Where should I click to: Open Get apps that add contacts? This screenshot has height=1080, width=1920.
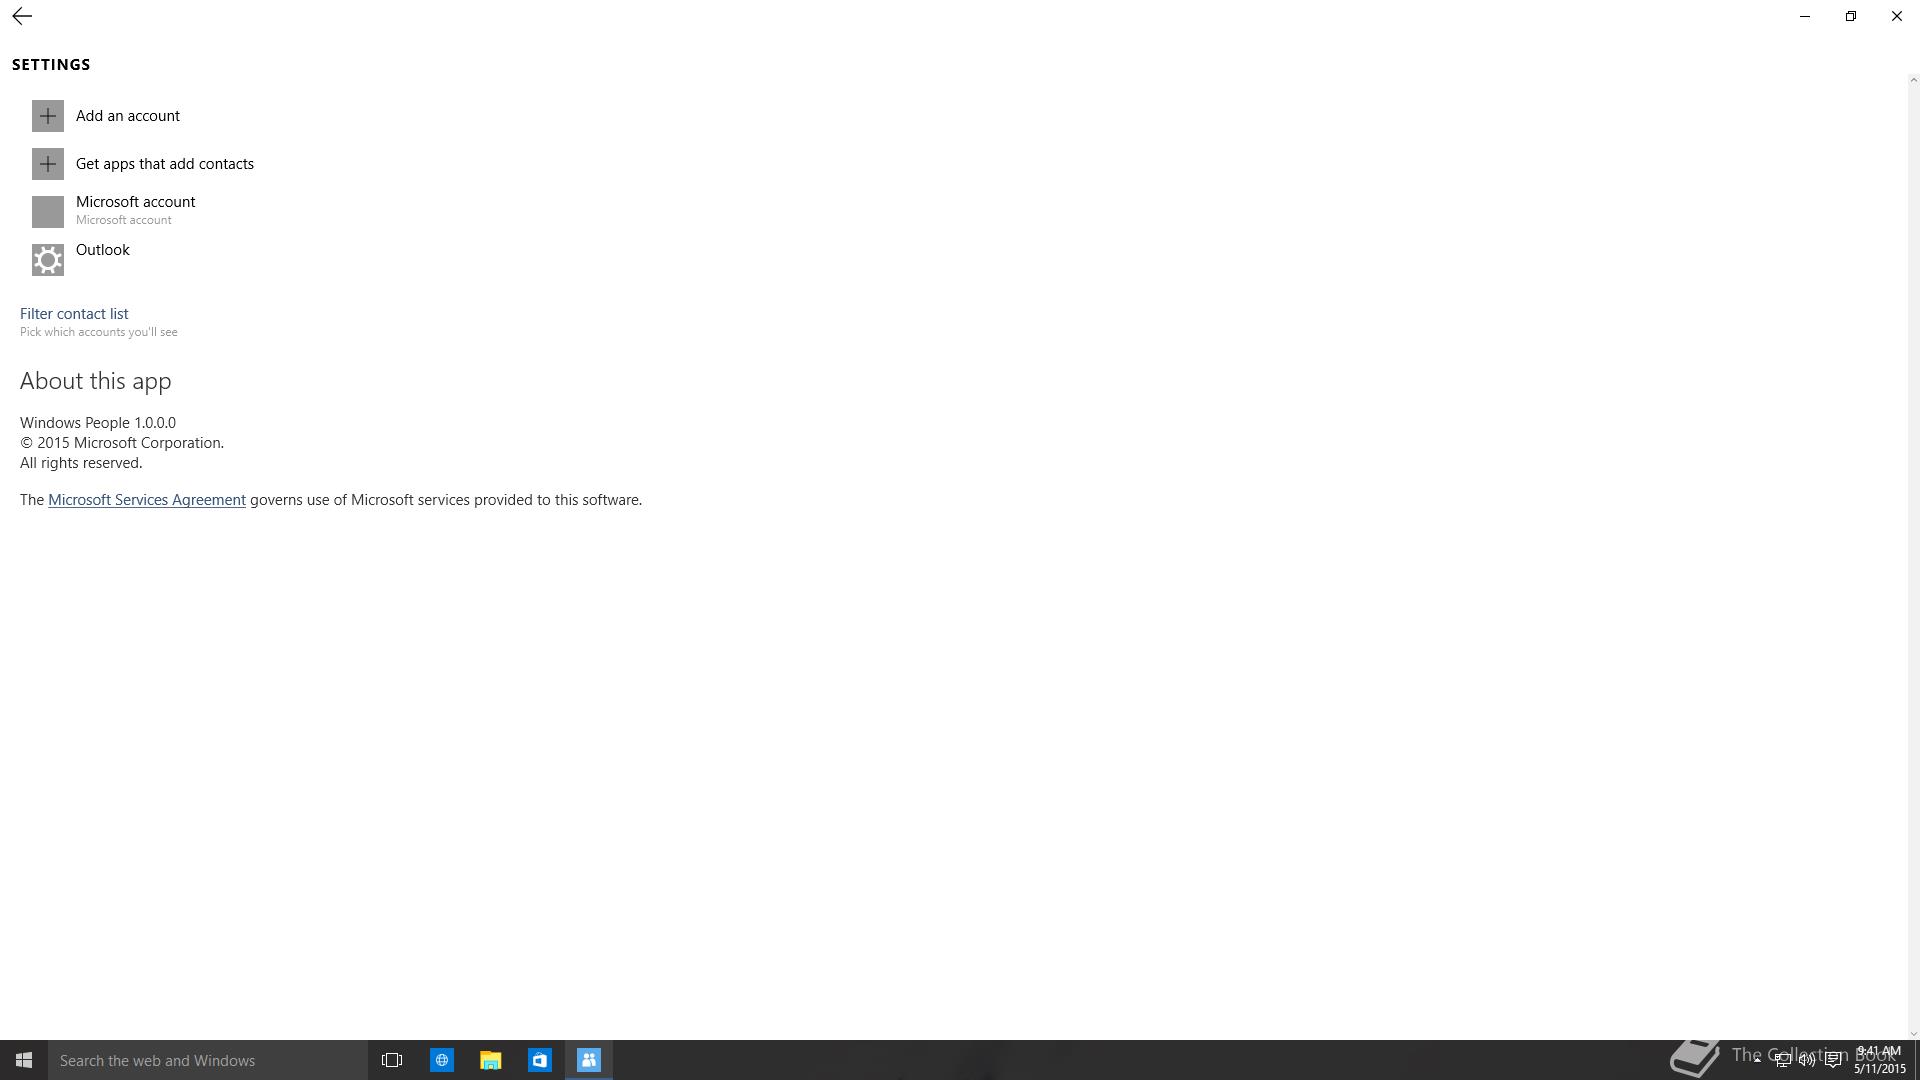[165, 164]
